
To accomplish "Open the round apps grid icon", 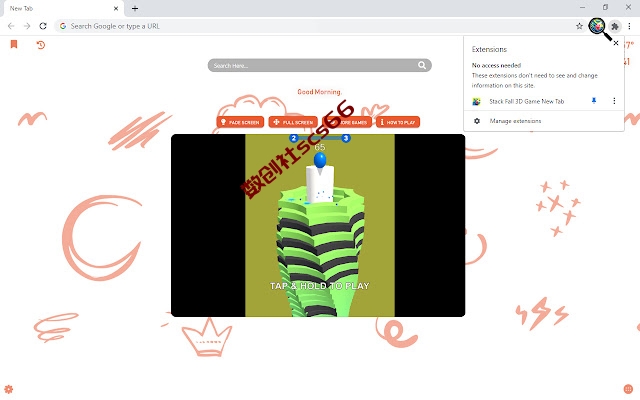I will coord(628,389).
